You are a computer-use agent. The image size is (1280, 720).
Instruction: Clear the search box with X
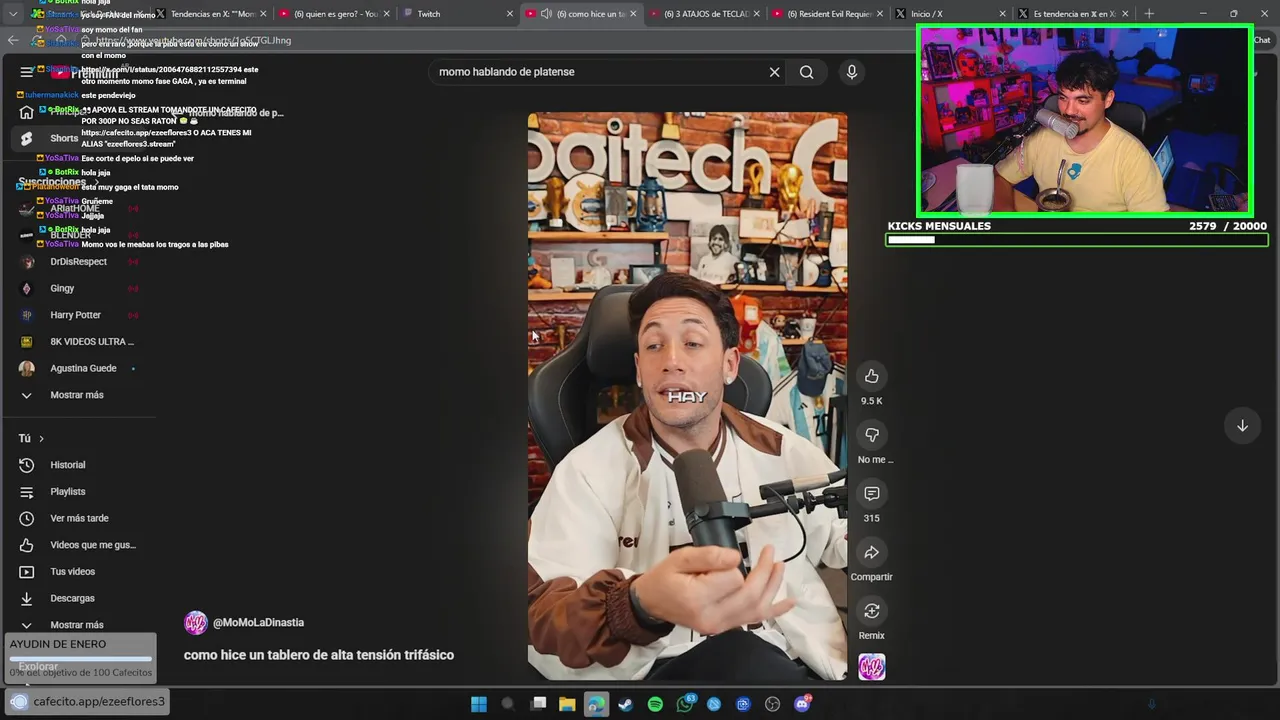774,72
